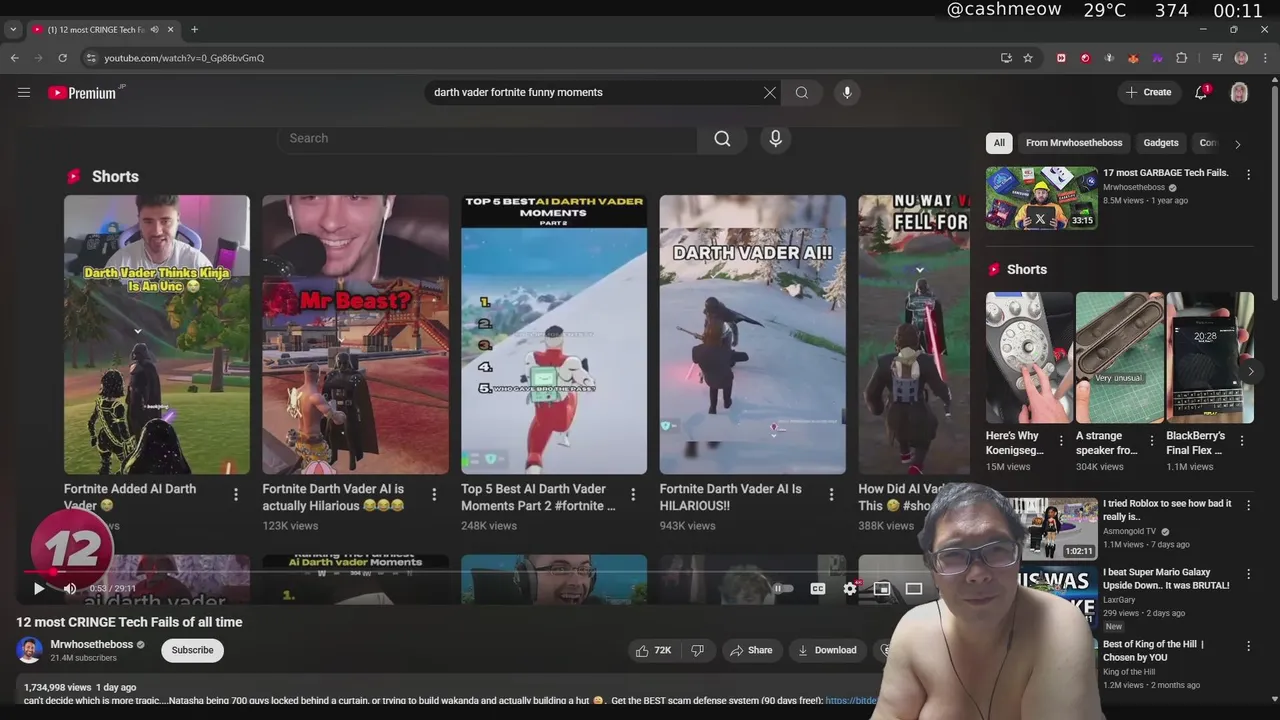
Task: Open the tab search dropdown arrow
Action: pyautogui.click(x=13, y=29)
